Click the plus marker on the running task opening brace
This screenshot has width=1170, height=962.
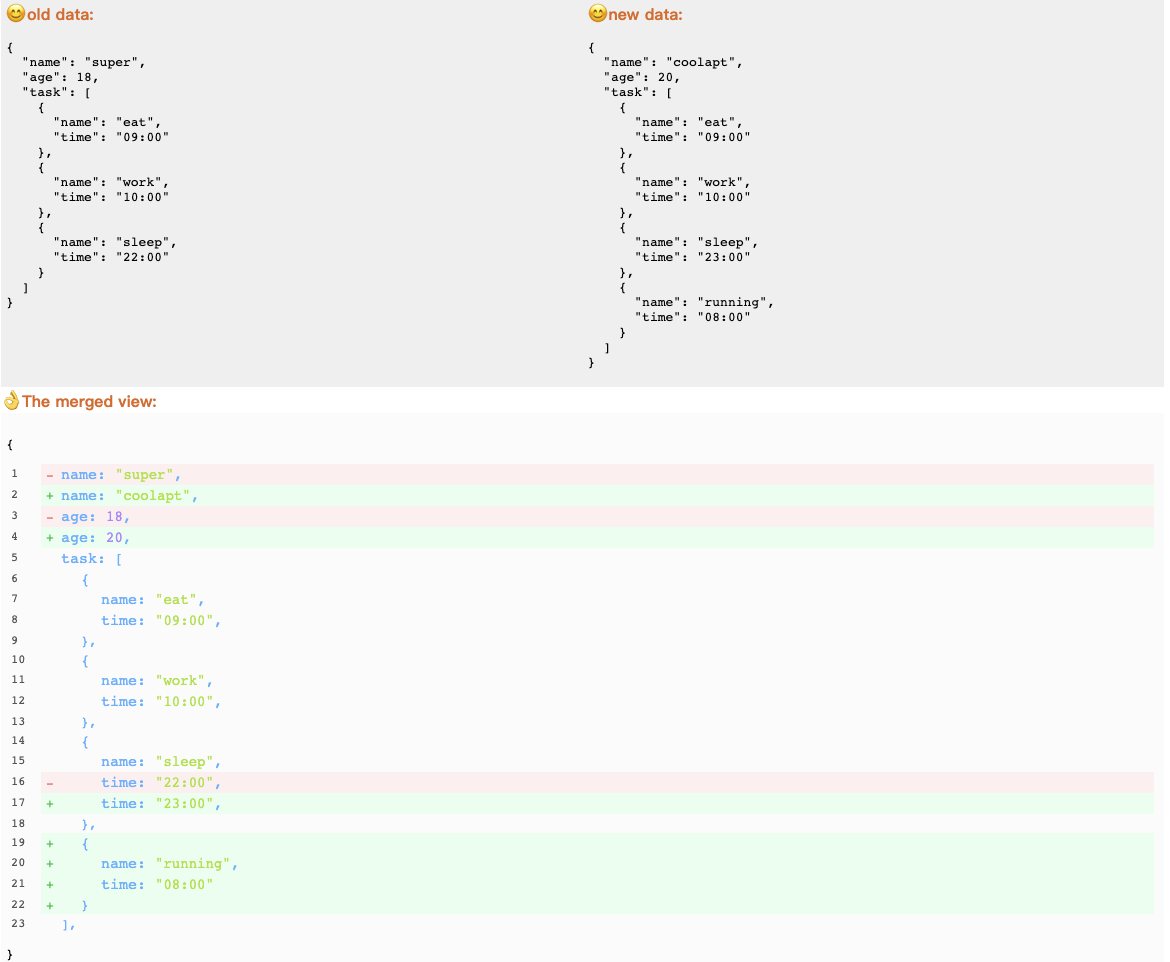coord(48,843)
